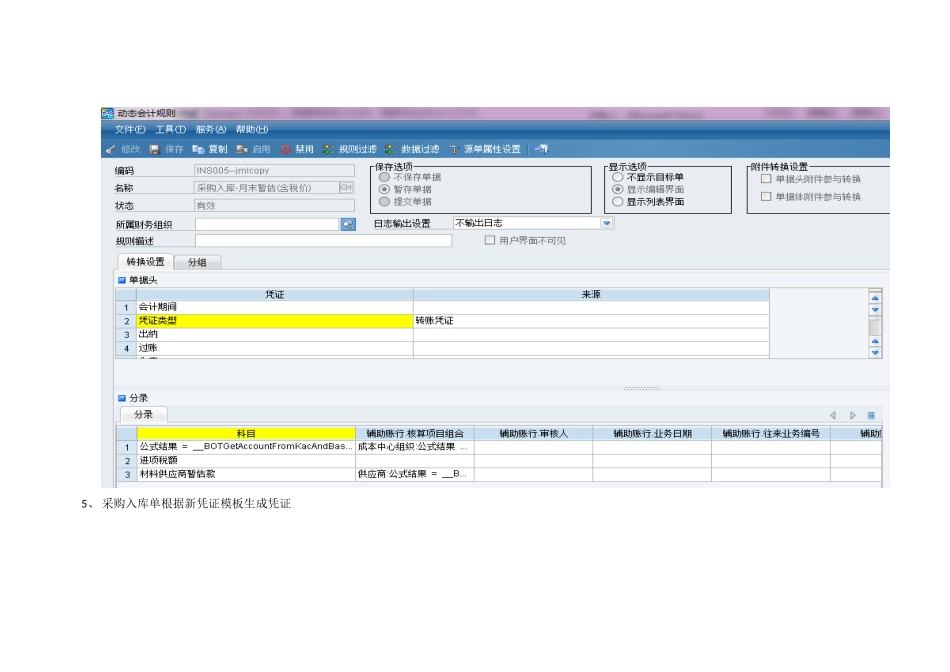Click the EAS app icon in title bar
This screenshot has width=950, height=672.
pos(108,113)
